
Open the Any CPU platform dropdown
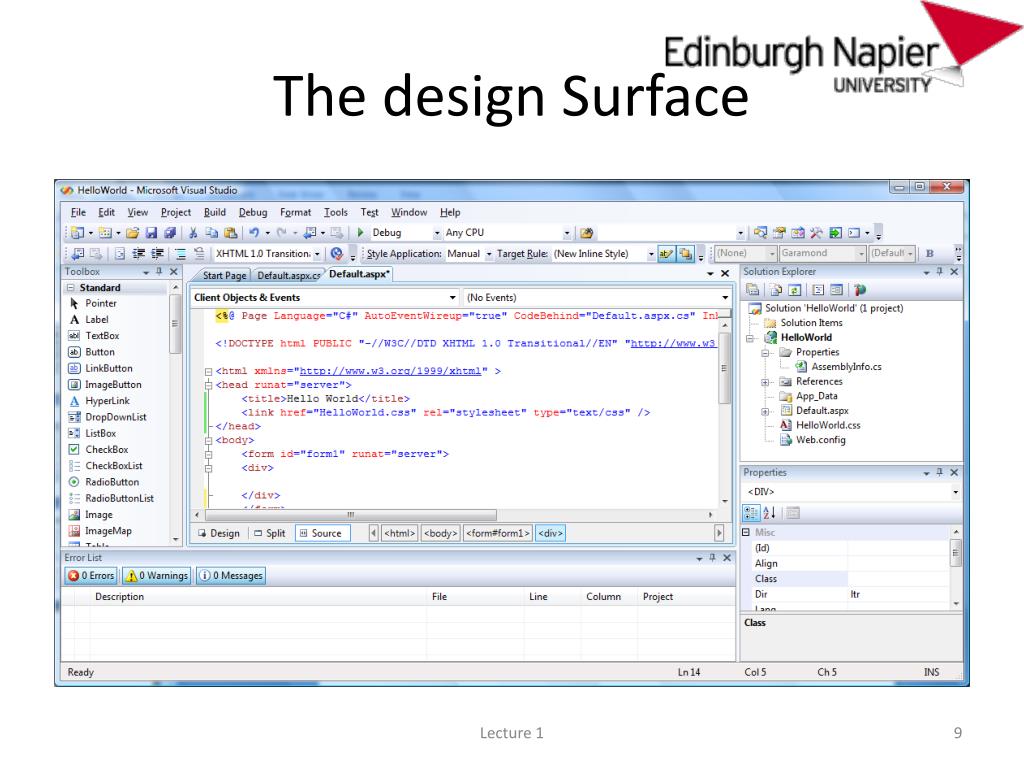pos(567,233)
